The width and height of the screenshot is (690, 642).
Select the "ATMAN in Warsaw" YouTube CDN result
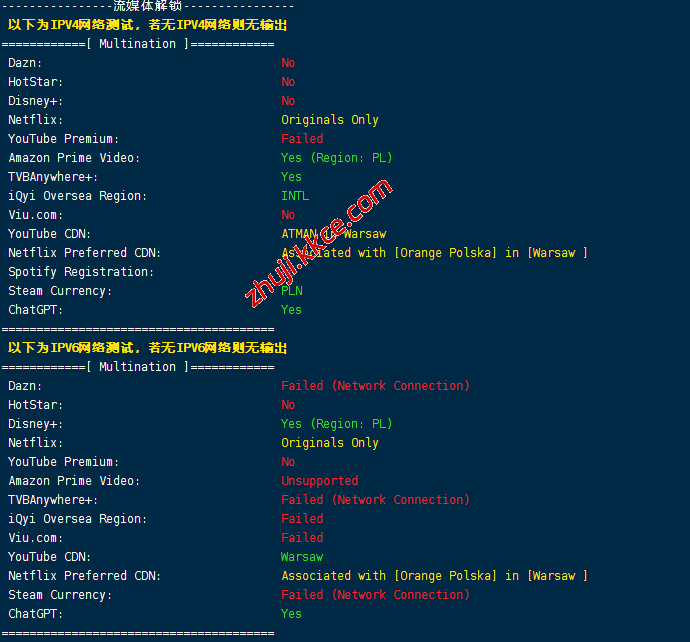[x=333, y=234]
